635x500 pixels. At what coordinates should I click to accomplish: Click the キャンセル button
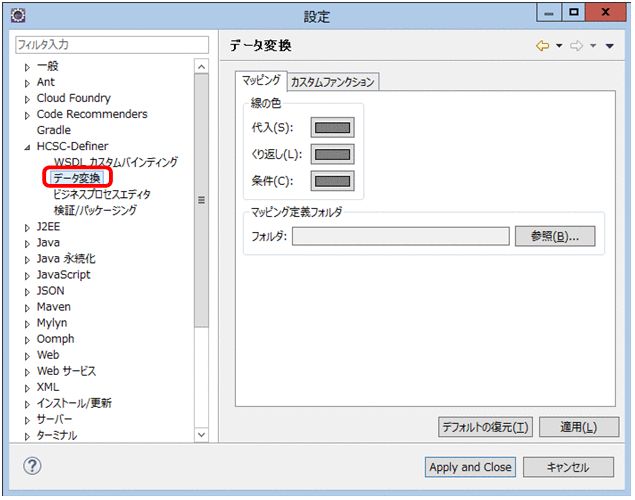click(568, 467)
